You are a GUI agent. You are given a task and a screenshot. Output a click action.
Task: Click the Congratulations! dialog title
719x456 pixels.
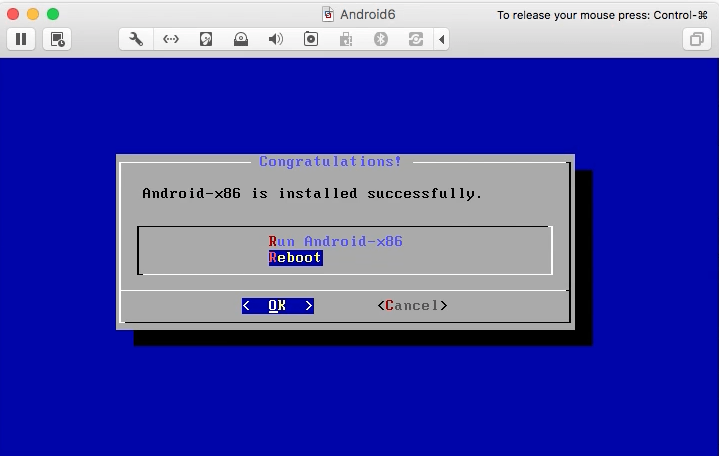click(330, 161)
